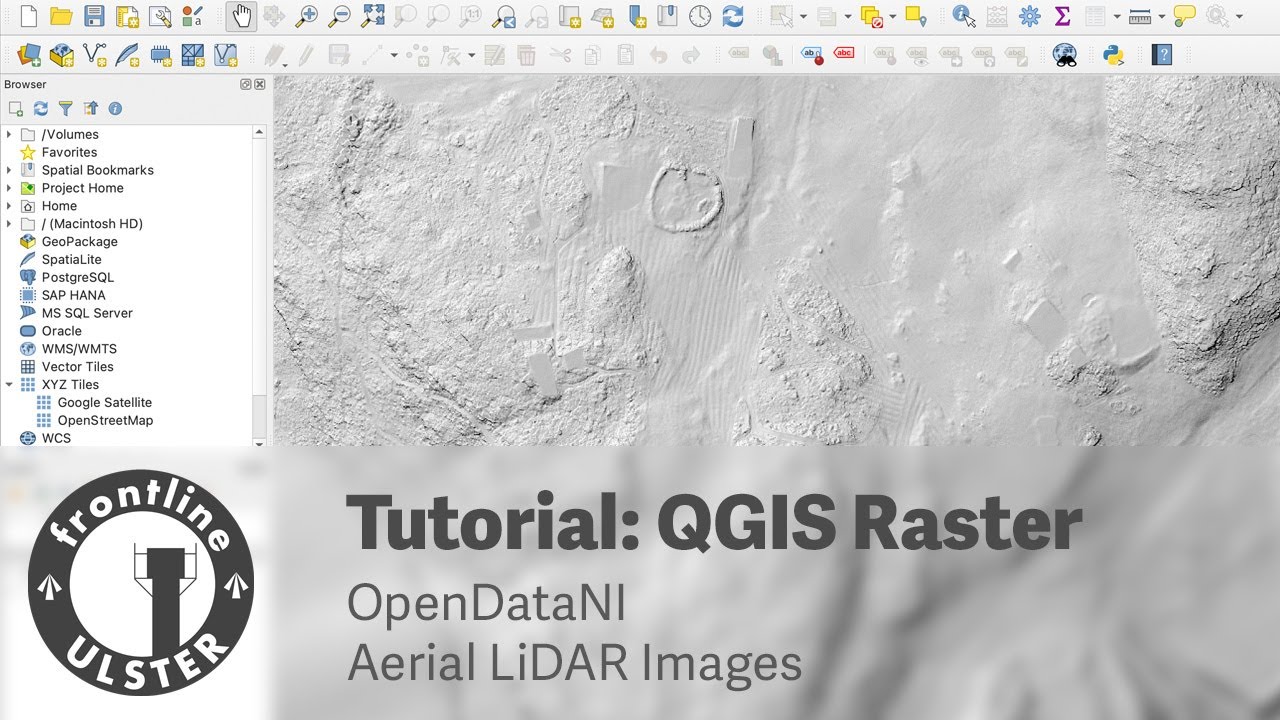Select GeoPackage in Browser tree
Image resolution: width=1280 pixels, height=720 pixels.
pyautogui.click(x=79, y=242)
